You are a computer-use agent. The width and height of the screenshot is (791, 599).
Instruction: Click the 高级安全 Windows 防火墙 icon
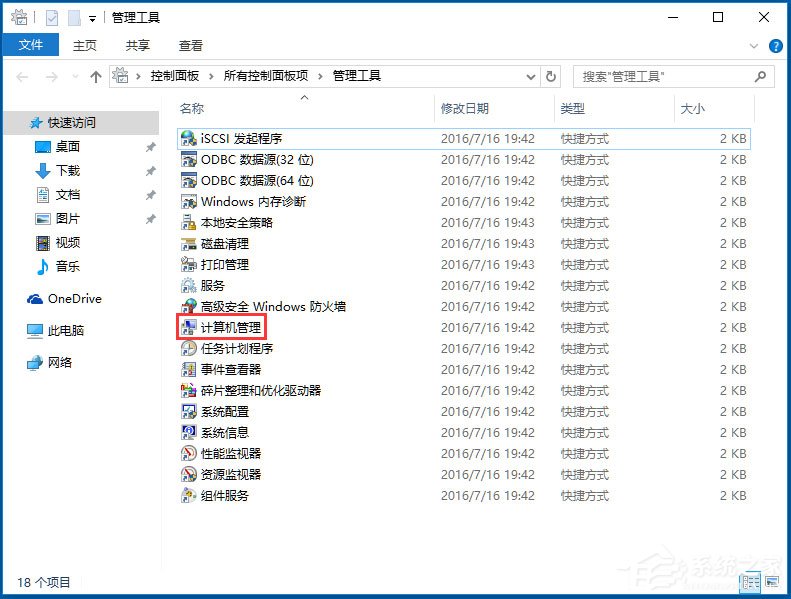188,307
